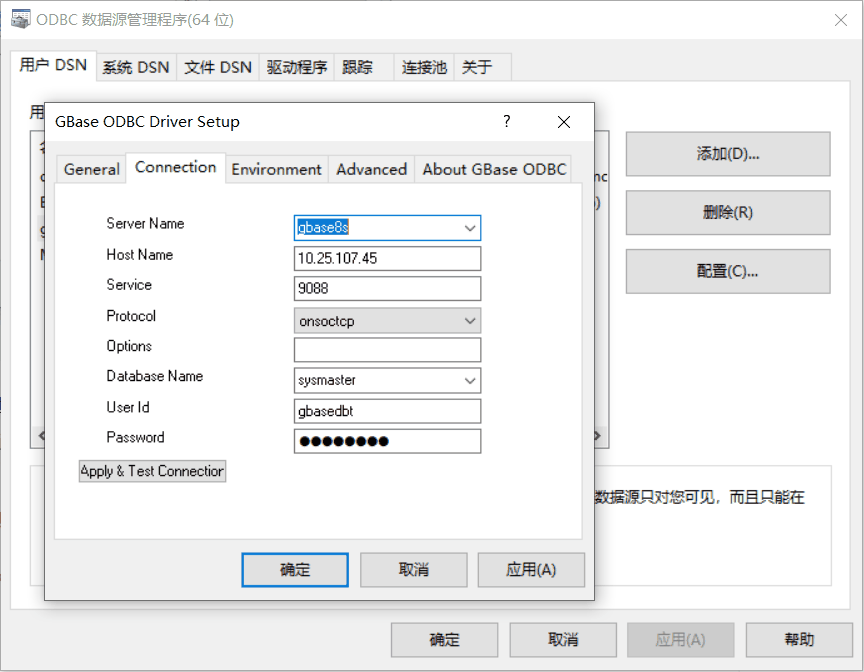
Task: Click 取消 in the ODBC administrator window
Action: click(563, 640)
